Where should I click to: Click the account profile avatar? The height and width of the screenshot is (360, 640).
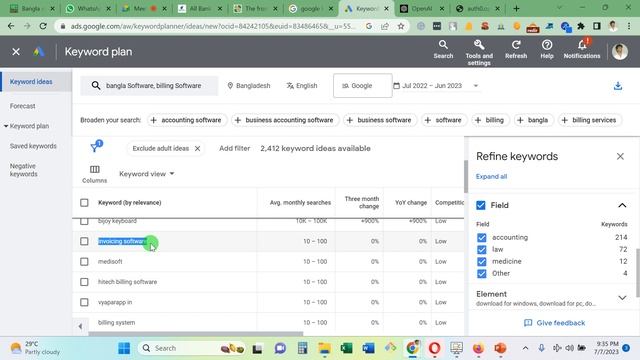point(620,52)
